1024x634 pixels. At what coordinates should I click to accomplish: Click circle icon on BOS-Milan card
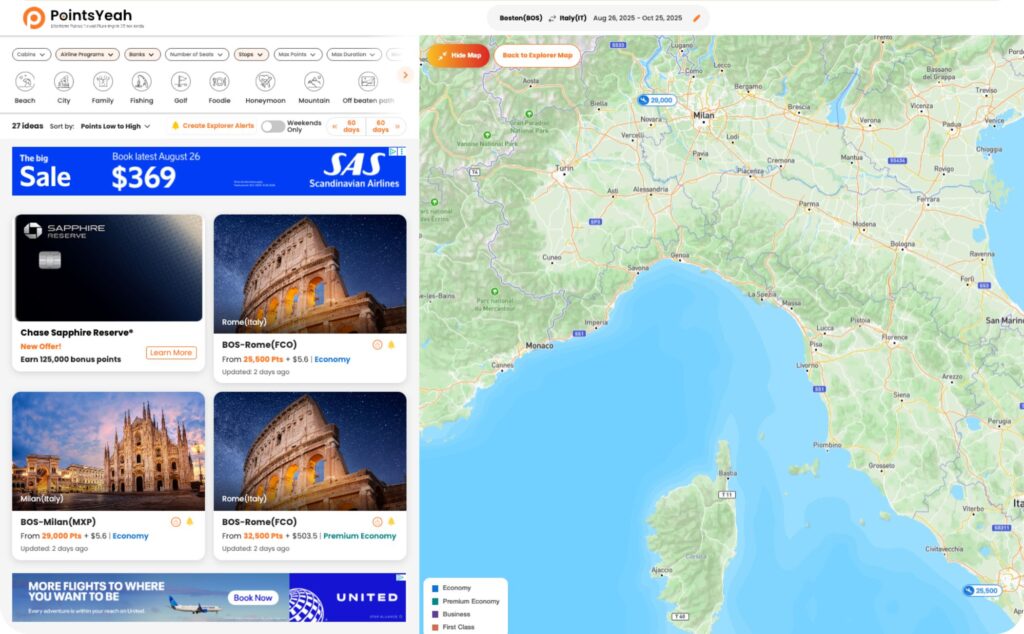176,522
